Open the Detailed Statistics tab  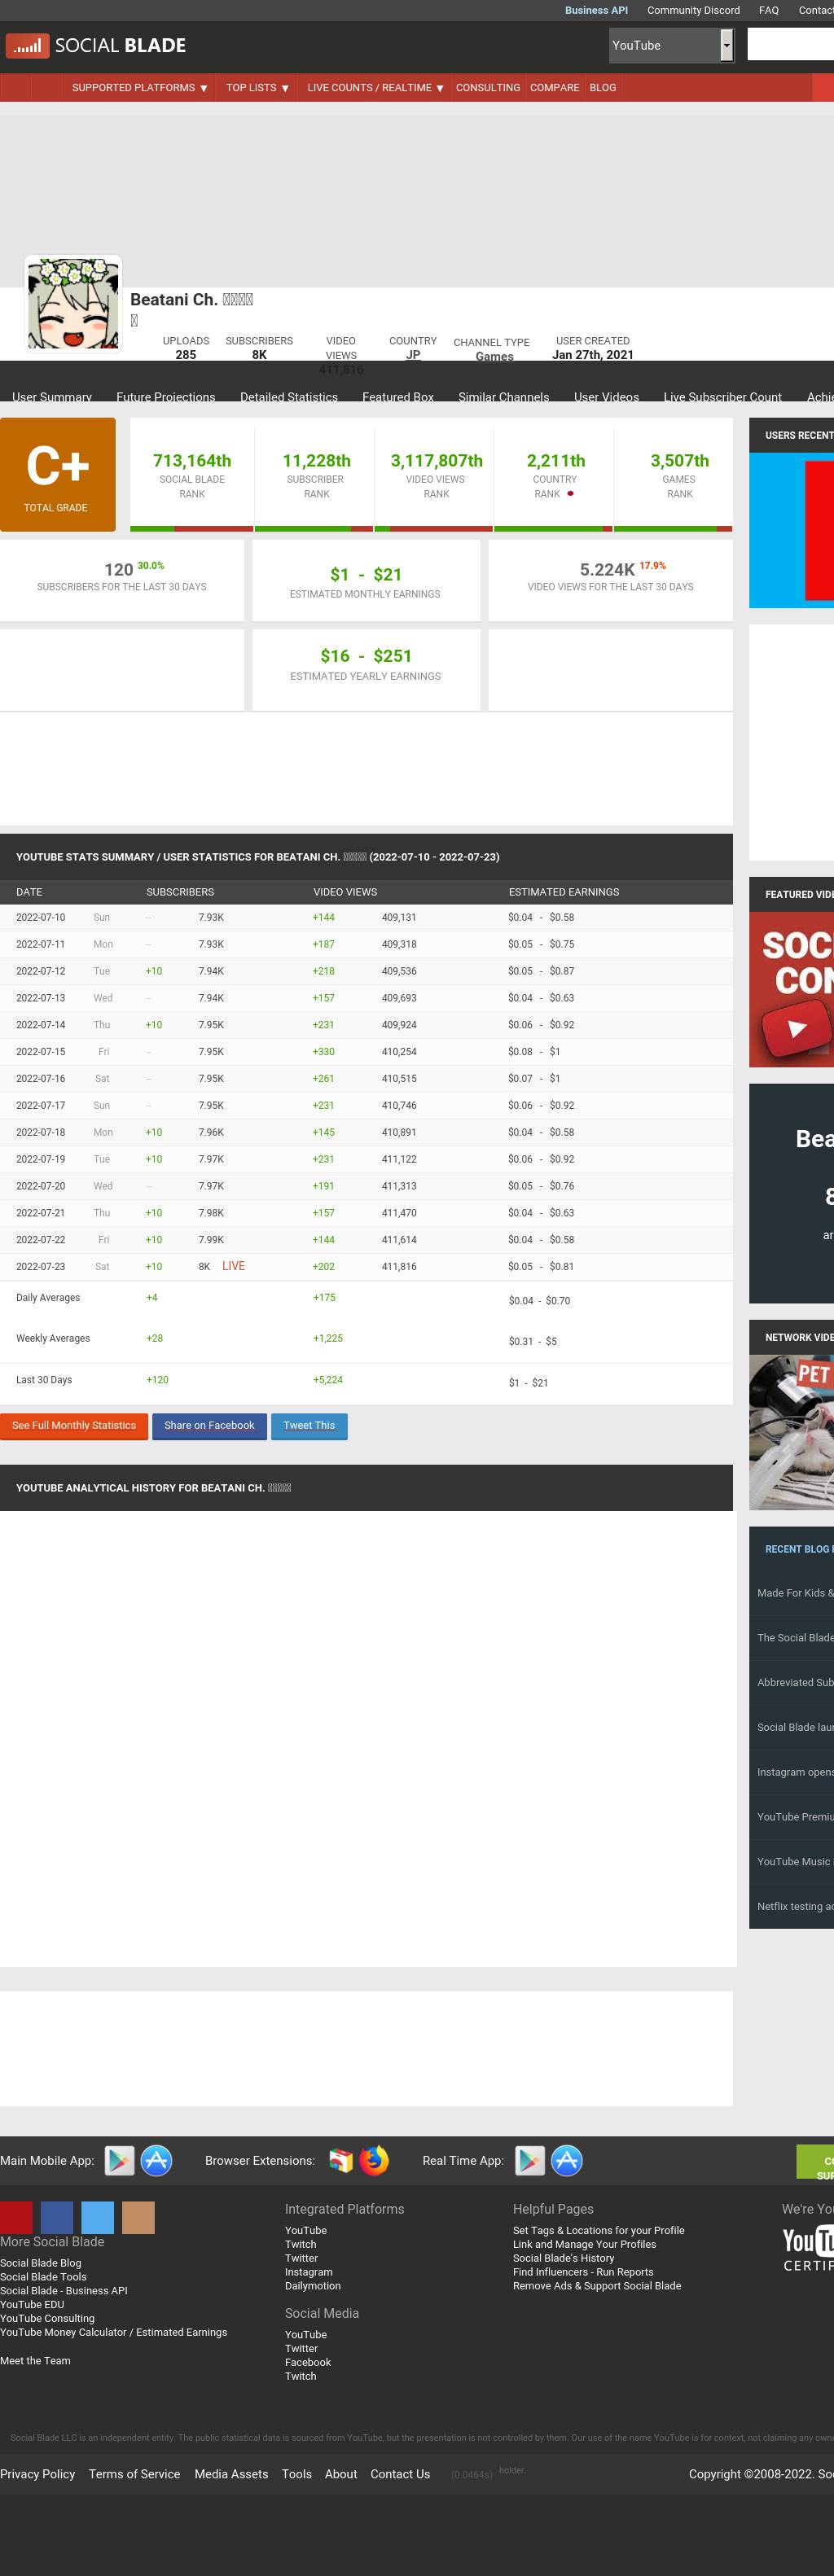288,397
